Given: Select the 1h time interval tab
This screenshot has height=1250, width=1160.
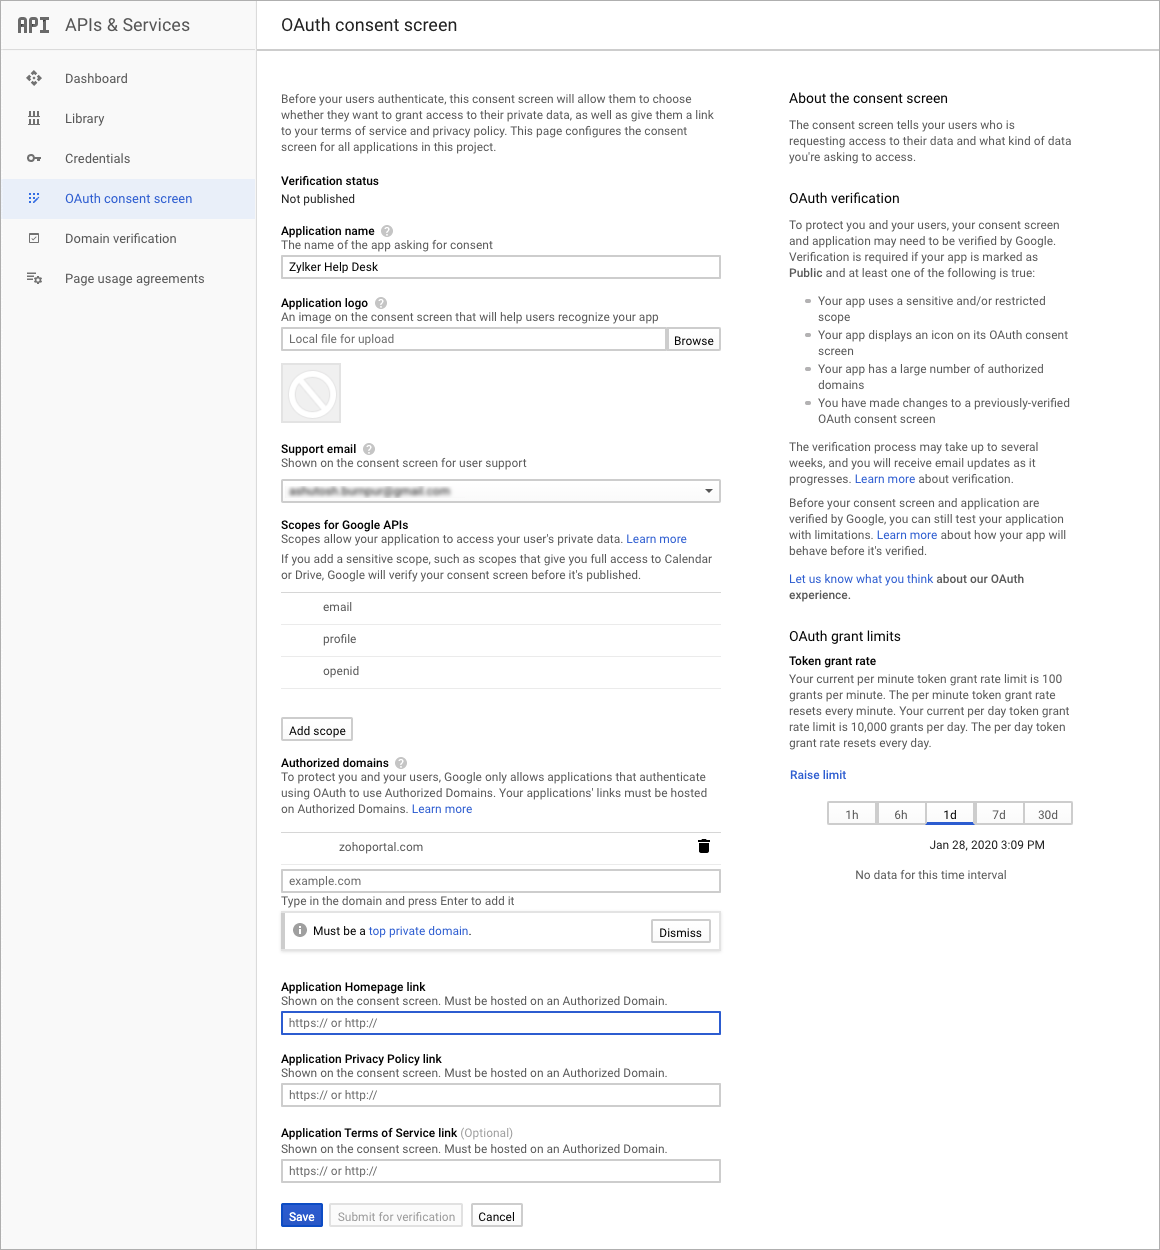Looking at the screenshot, I should click(x=852, y=814).
